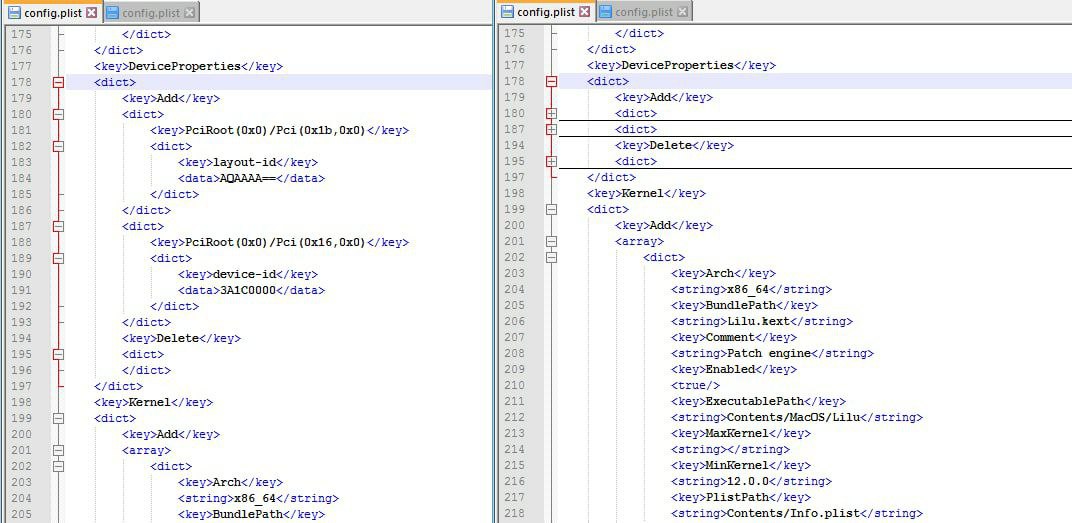Click the x86_64 string in left pane

[x=254, y=498]
